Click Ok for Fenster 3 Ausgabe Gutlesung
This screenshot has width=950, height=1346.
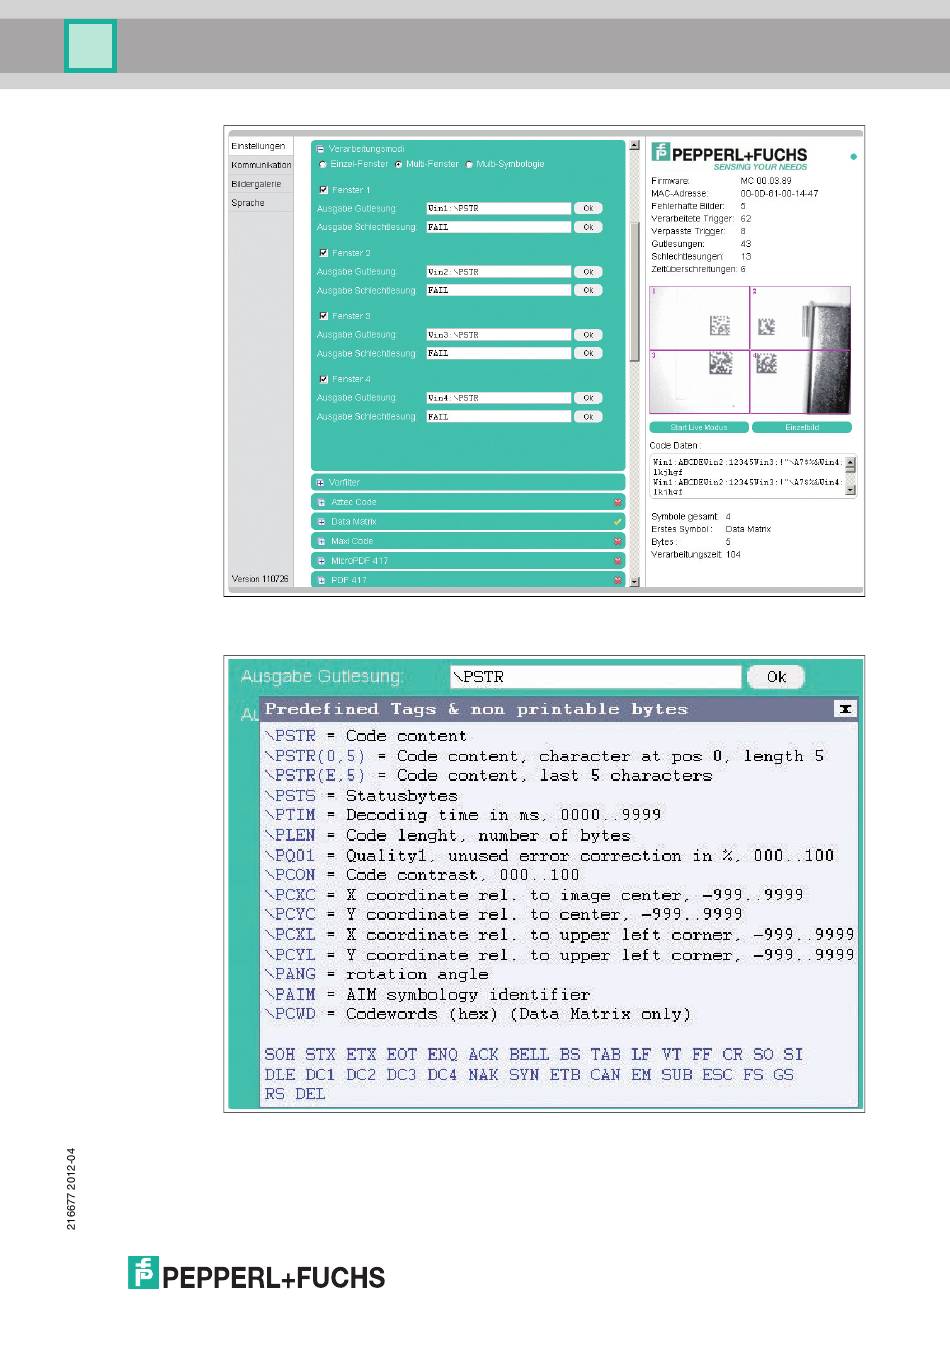tap(588, 335)
